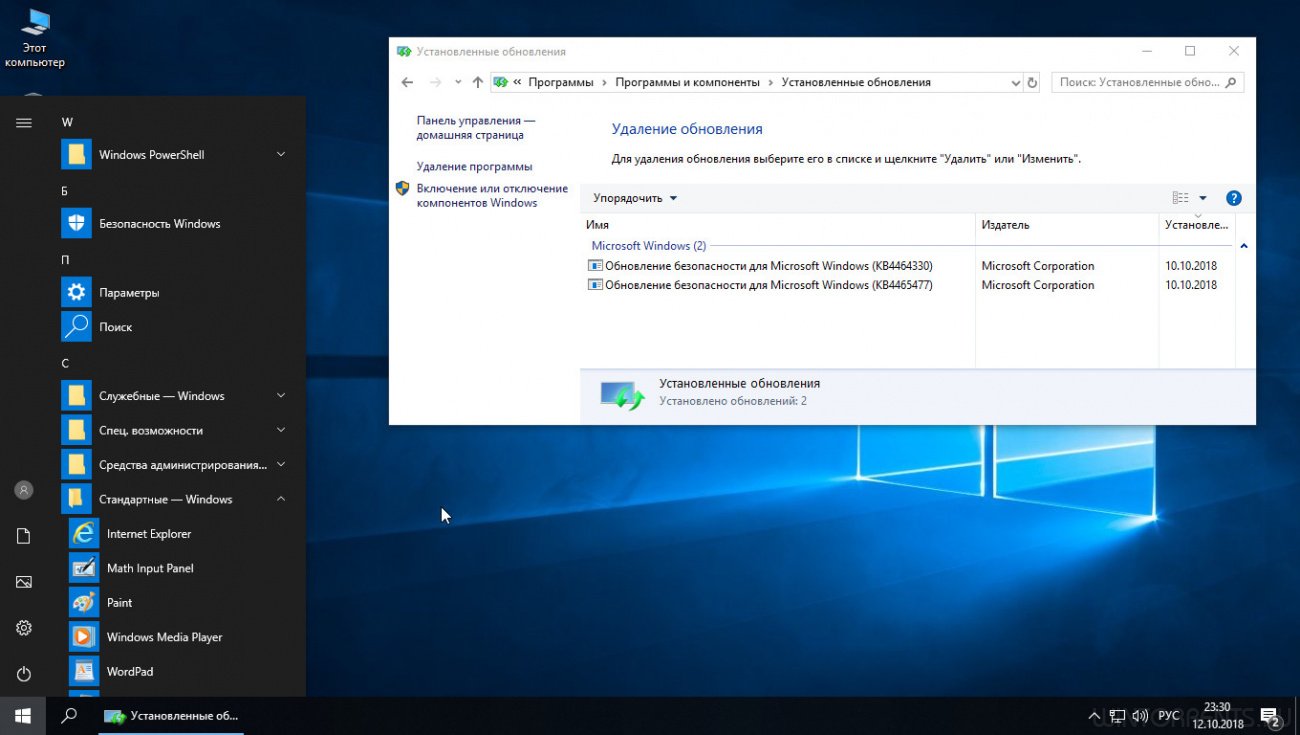
Task: Click Установленные обновления breadcrumb
Action: tap(856, 82)
